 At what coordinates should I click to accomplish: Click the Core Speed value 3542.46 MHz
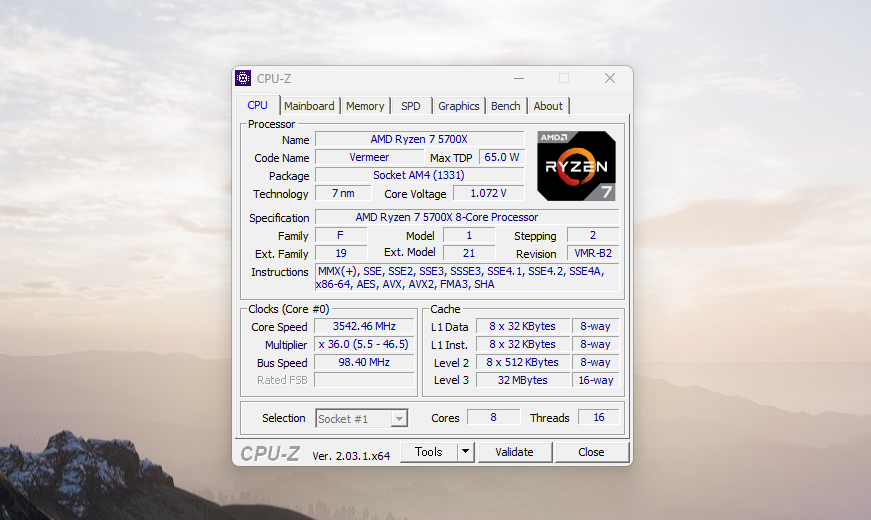tap(364, 326)
